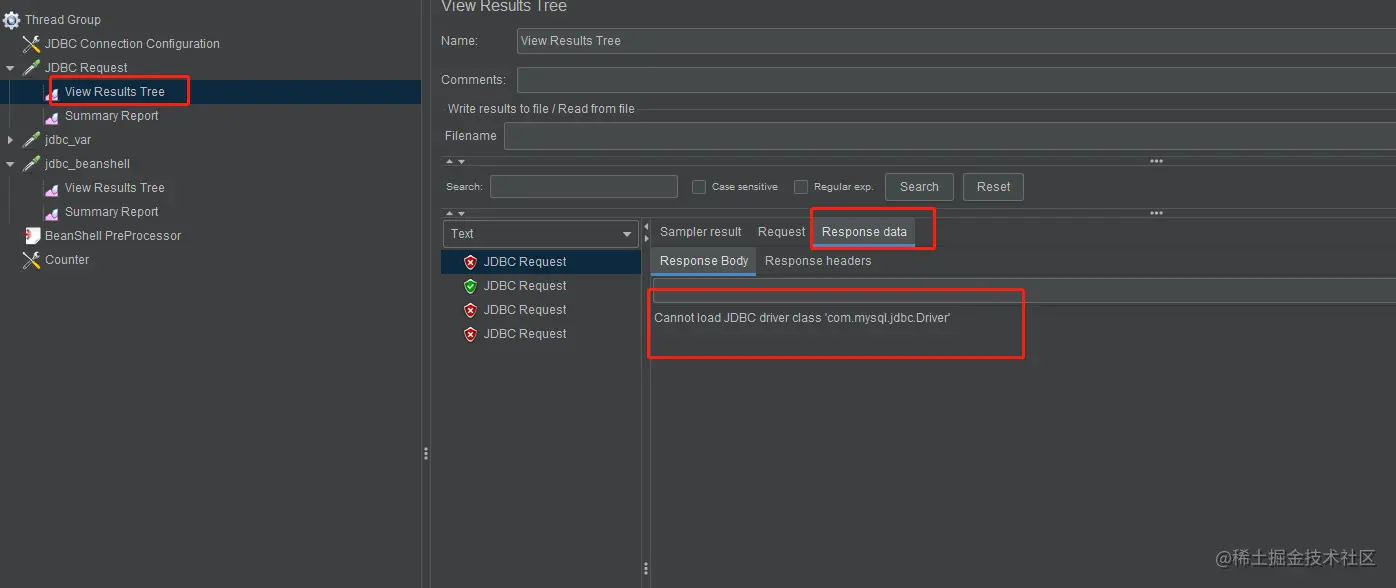
Task: Click the JDBC Request sampler pipette icon
Action: pos(31,68)
